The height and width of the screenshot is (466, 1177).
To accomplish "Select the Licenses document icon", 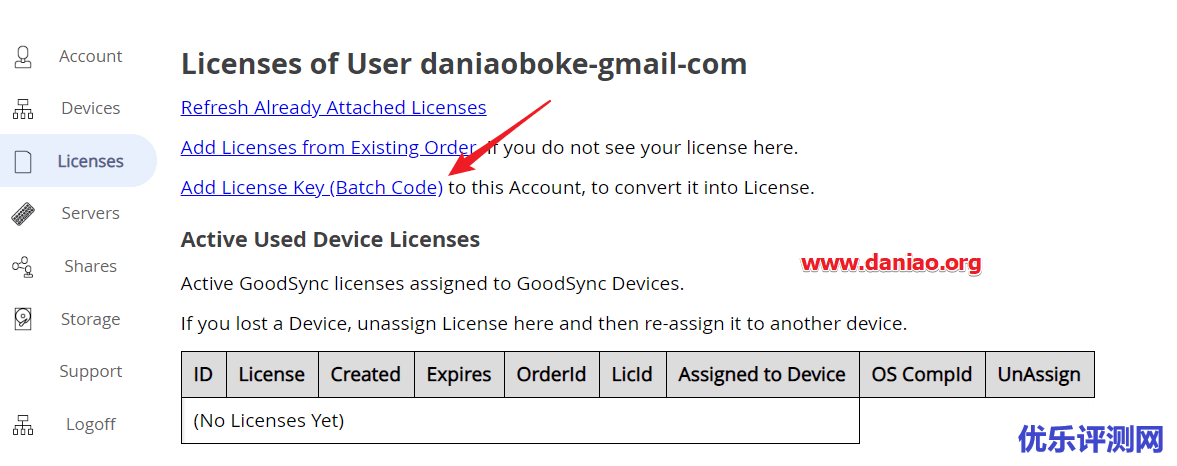I will click(23, 161).
